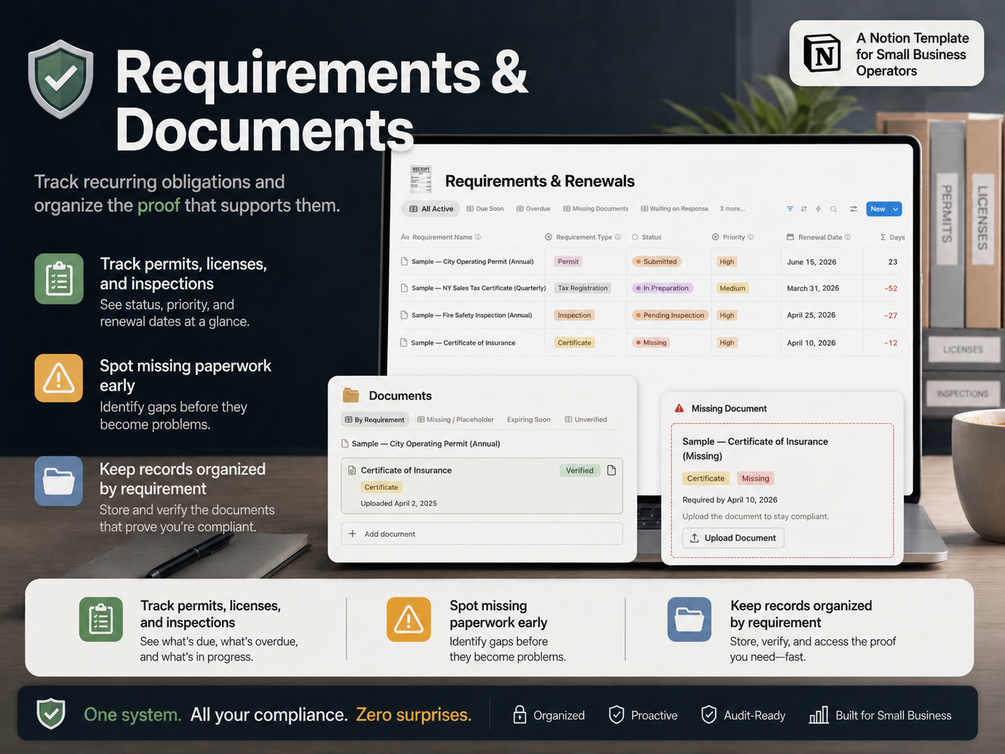Click the Renewal Date column header

pyautogui.click(x=818, y=237)
